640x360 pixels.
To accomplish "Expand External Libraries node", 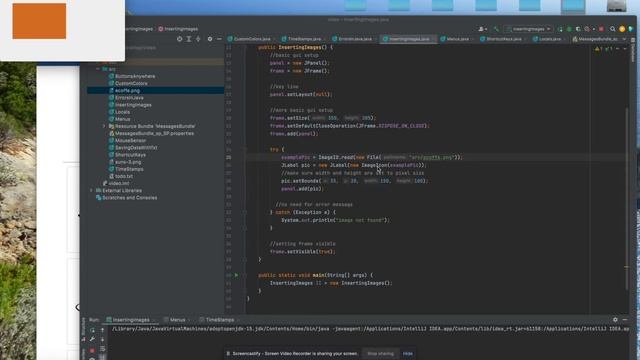I will [x=91, y=191].
